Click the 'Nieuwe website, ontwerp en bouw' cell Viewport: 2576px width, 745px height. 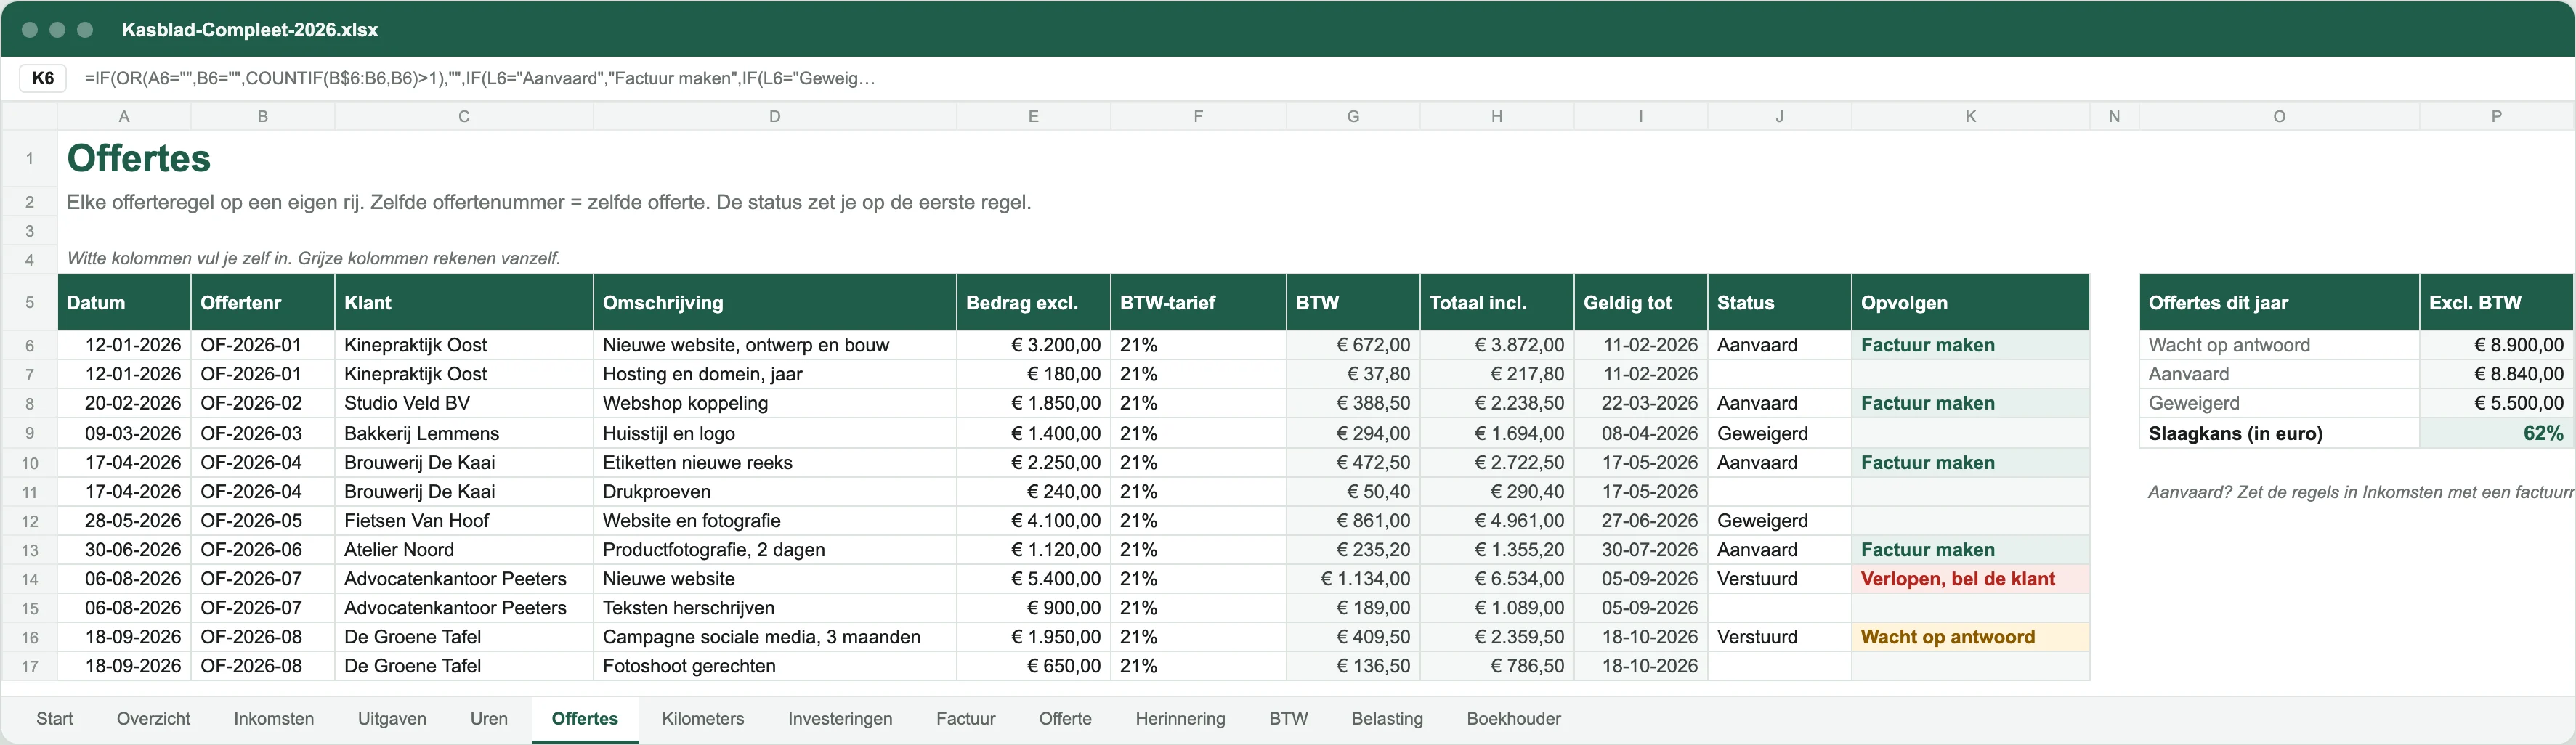tap(775, 345)
